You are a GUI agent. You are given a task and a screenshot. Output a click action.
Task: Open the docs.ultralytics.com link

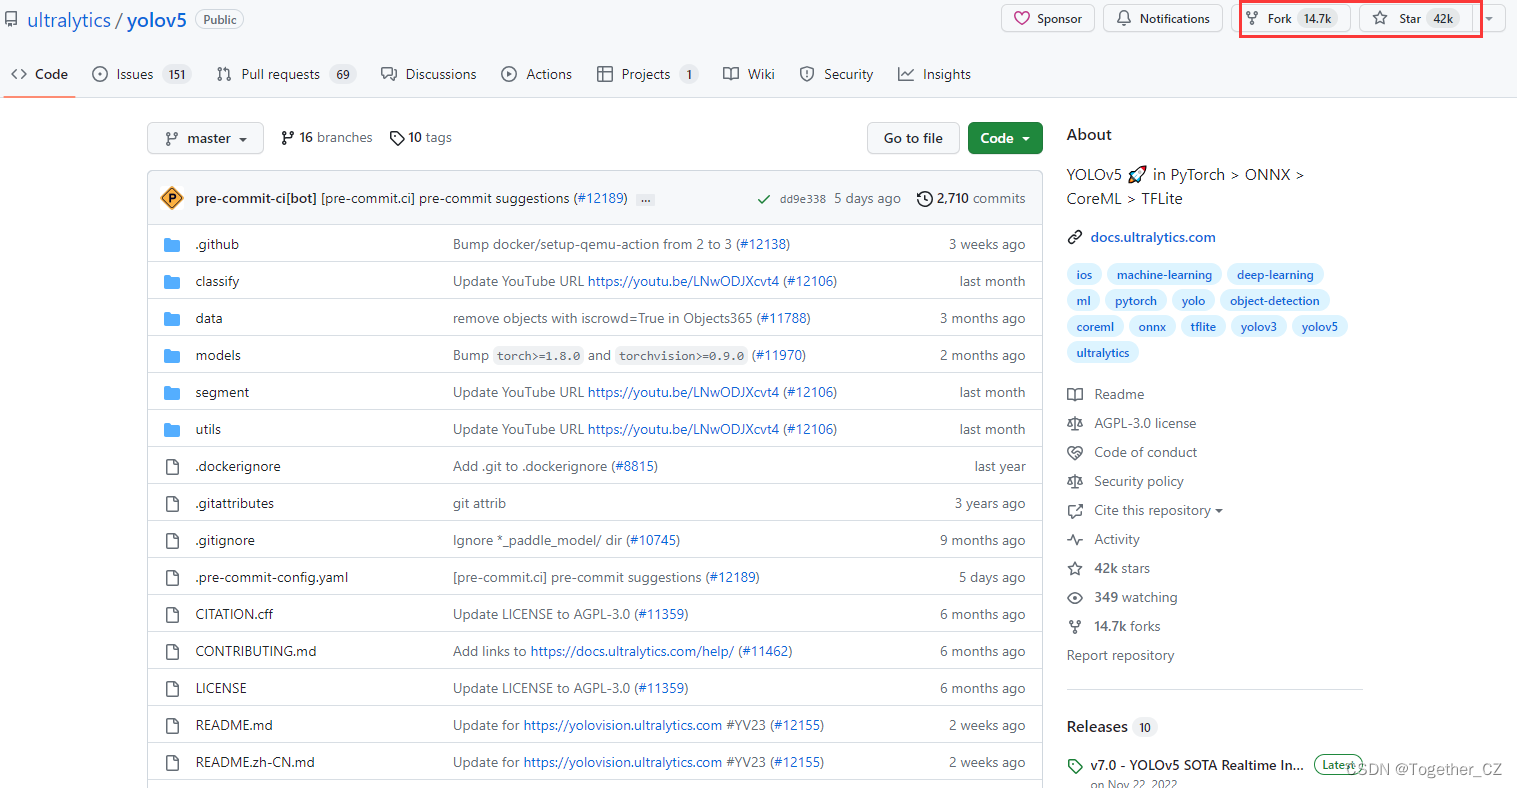coord(1153,238)
